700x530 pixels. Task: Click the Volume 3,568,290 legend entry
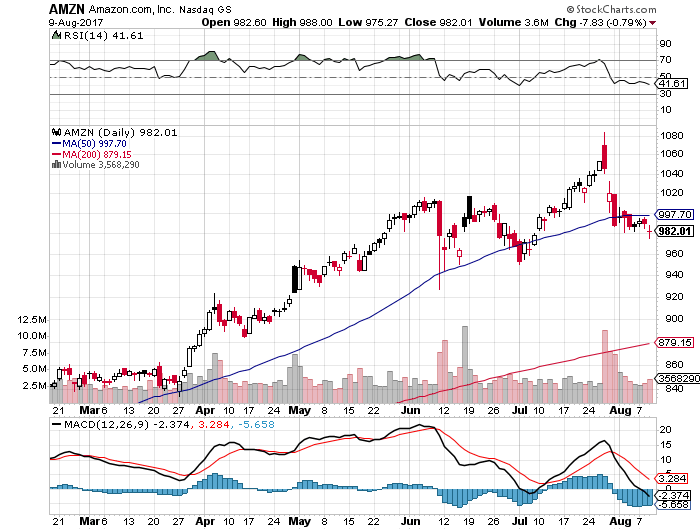[x=96, y=165]
